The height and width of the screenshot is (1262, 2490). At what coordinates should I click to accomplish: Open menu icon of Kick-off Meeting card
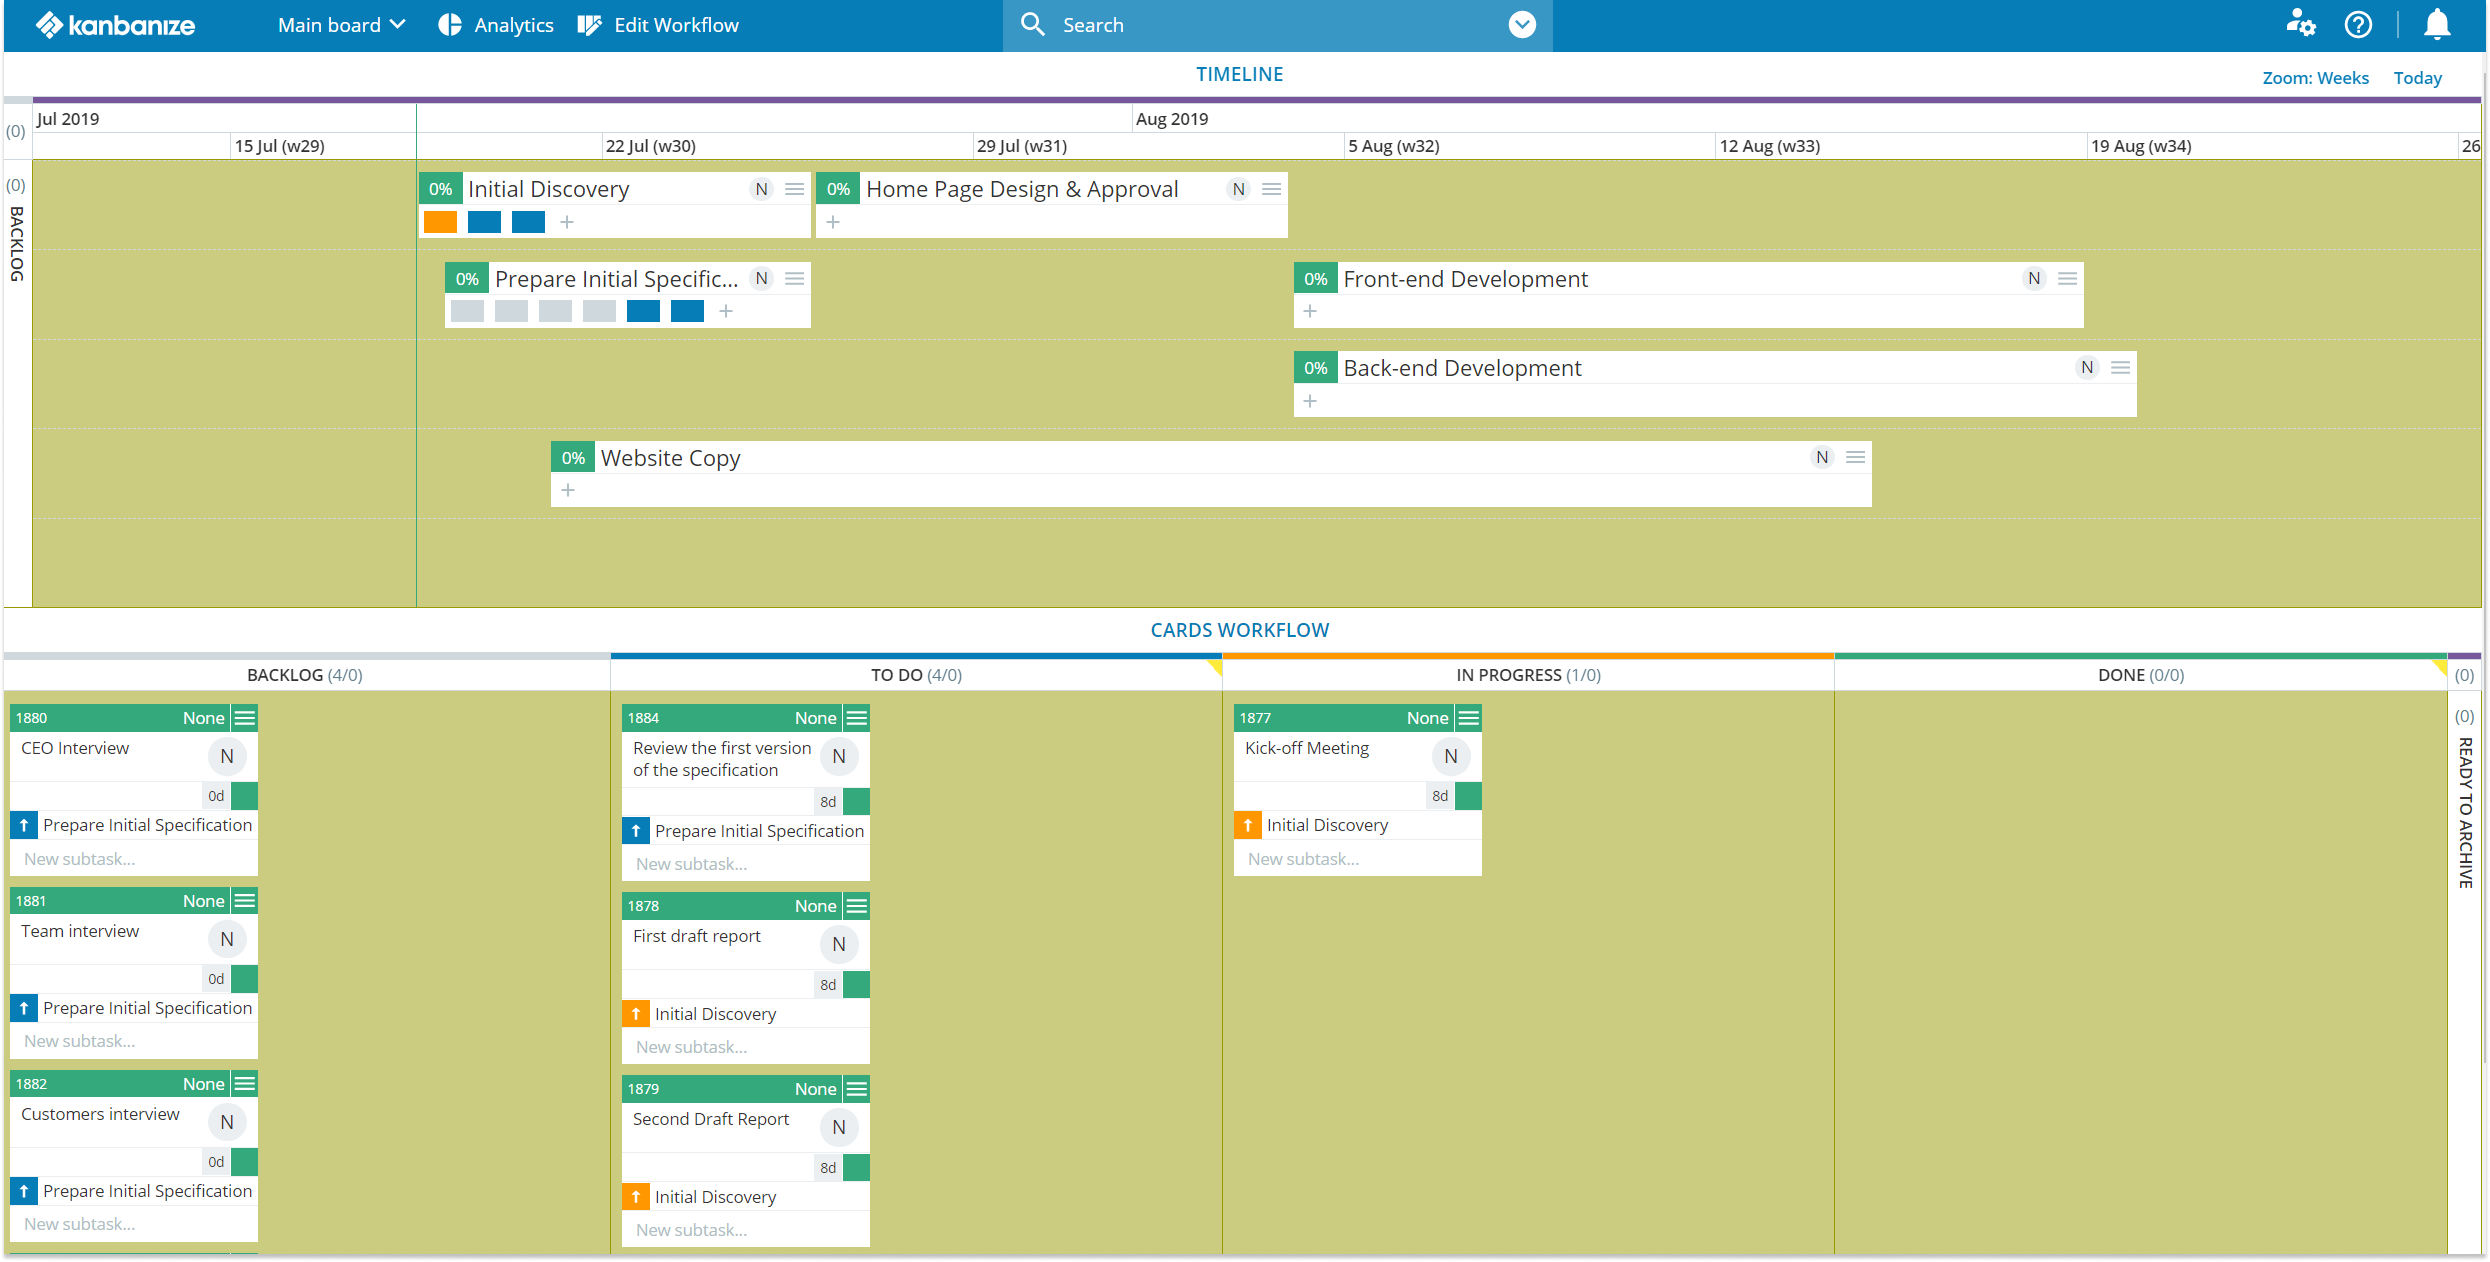1468,718
